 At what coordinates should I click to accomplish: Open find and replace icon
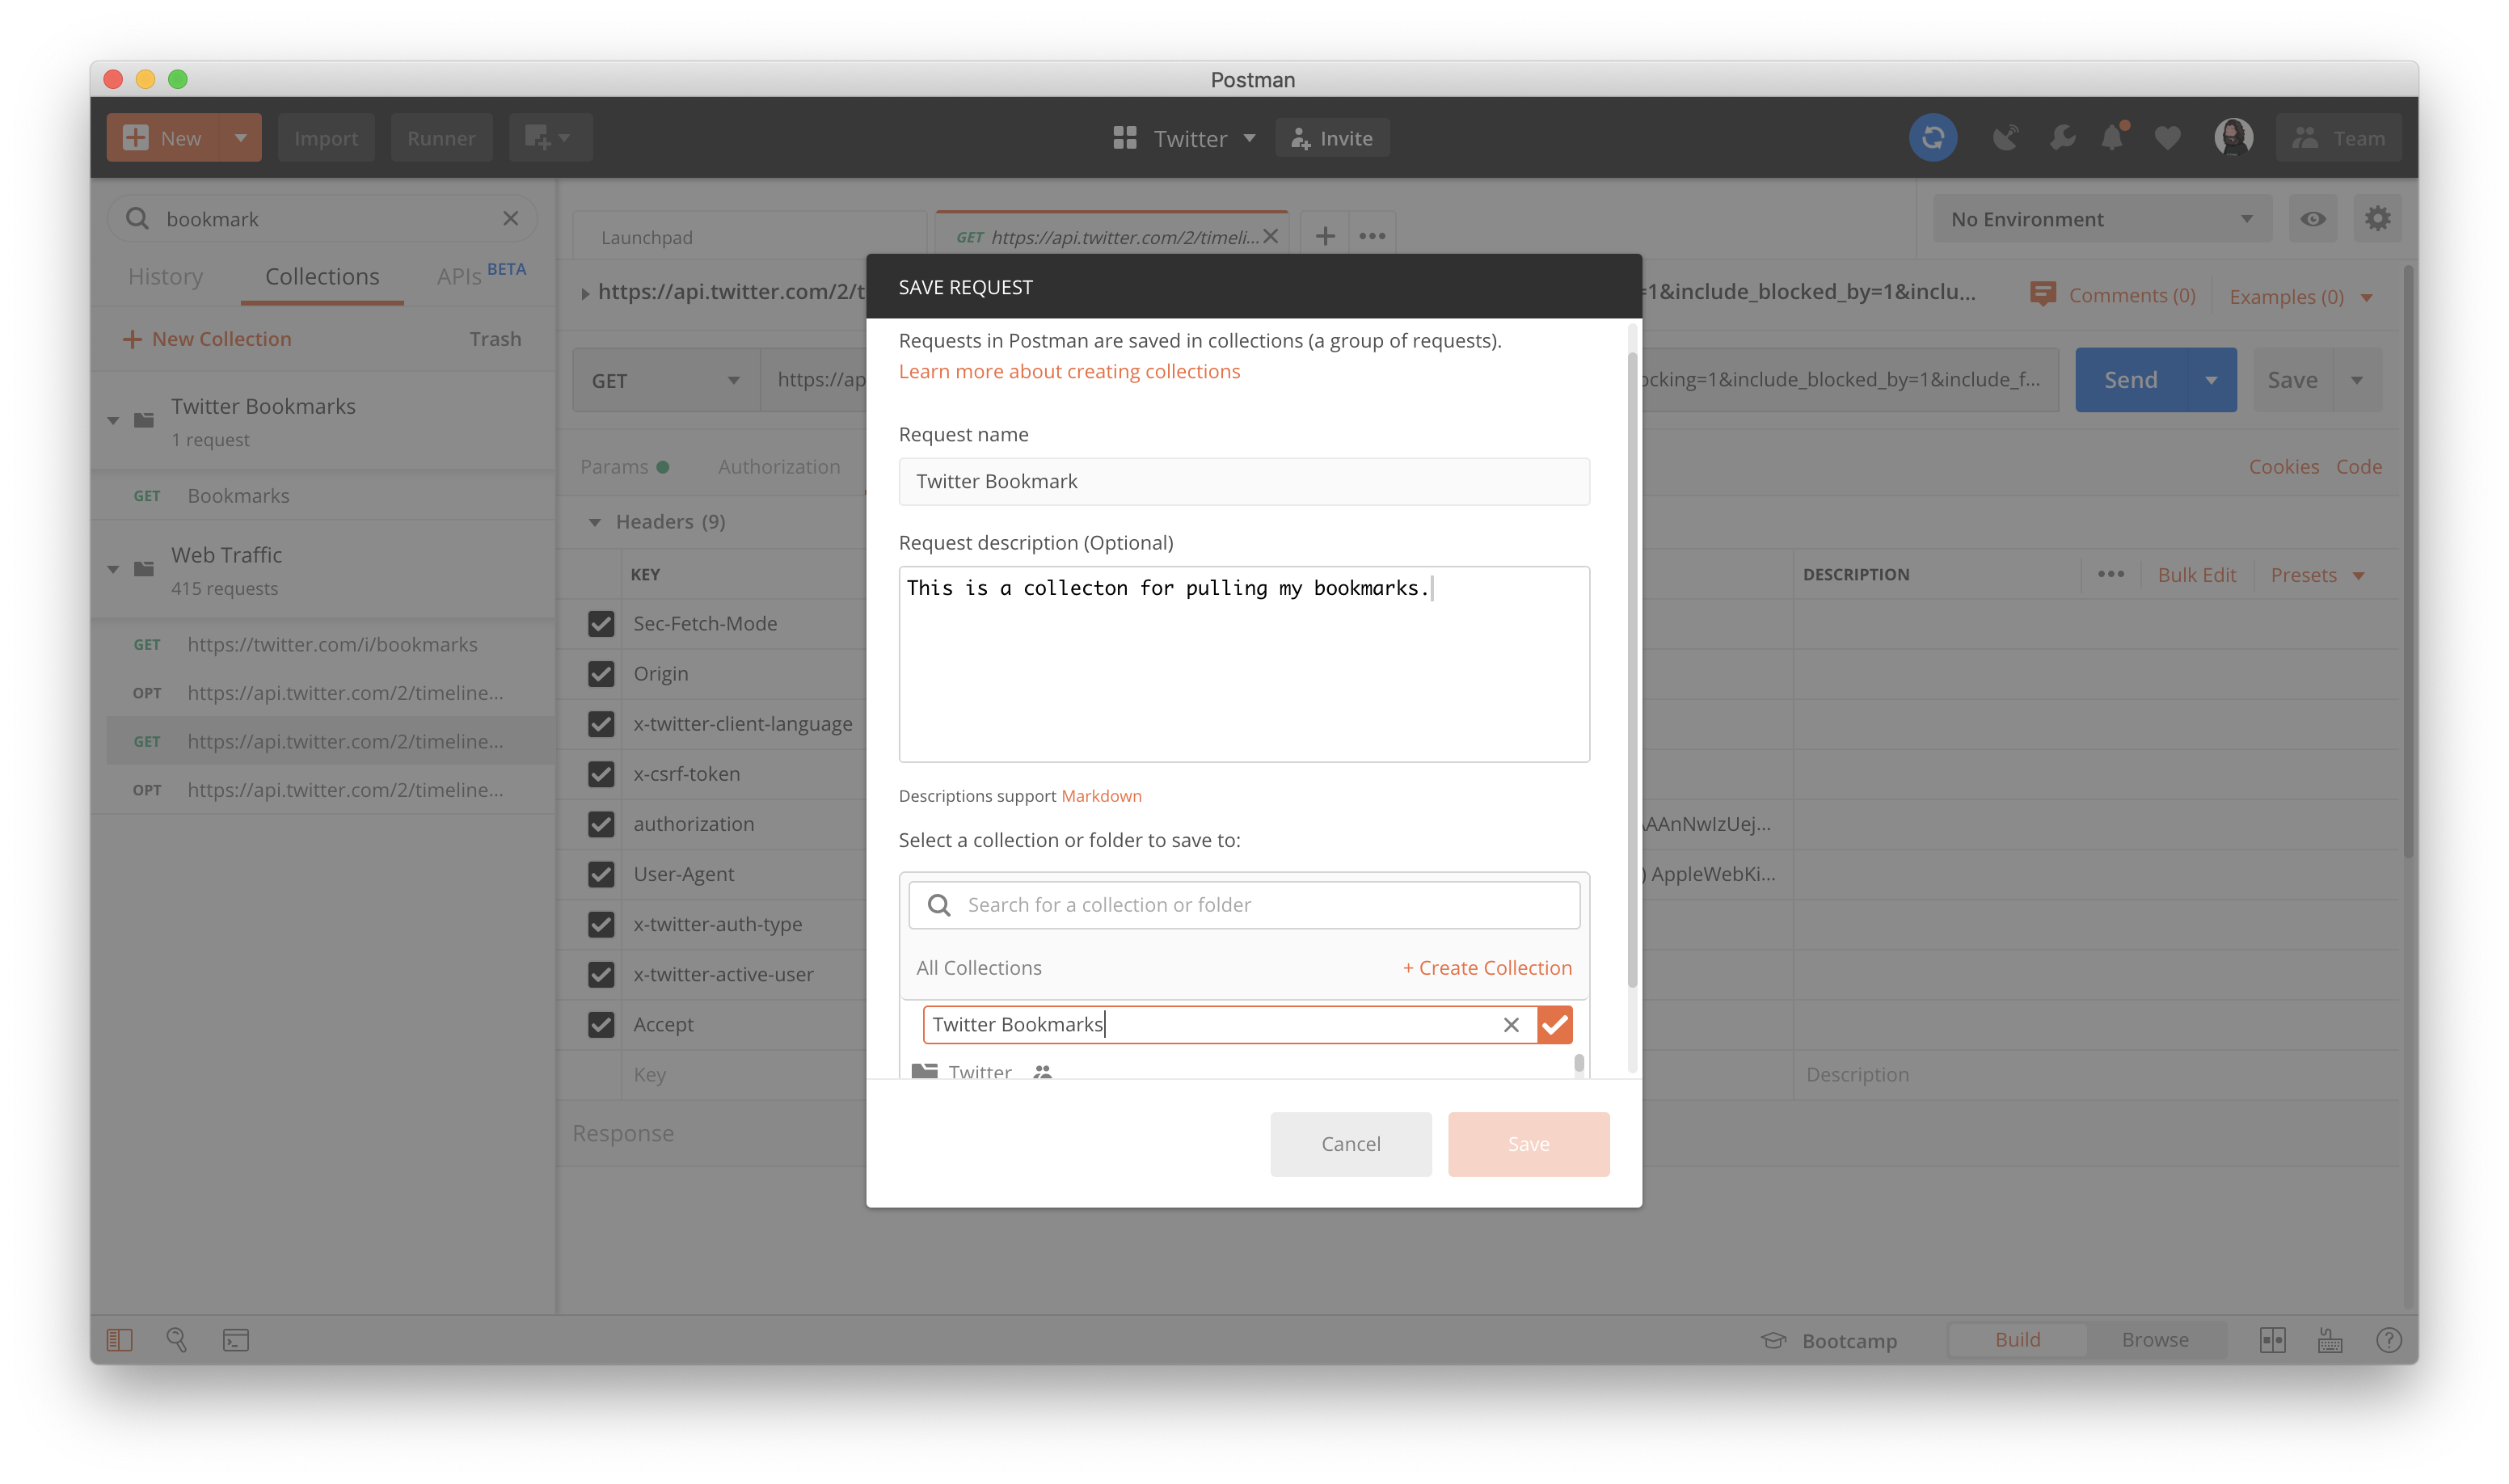[177, 1340]
